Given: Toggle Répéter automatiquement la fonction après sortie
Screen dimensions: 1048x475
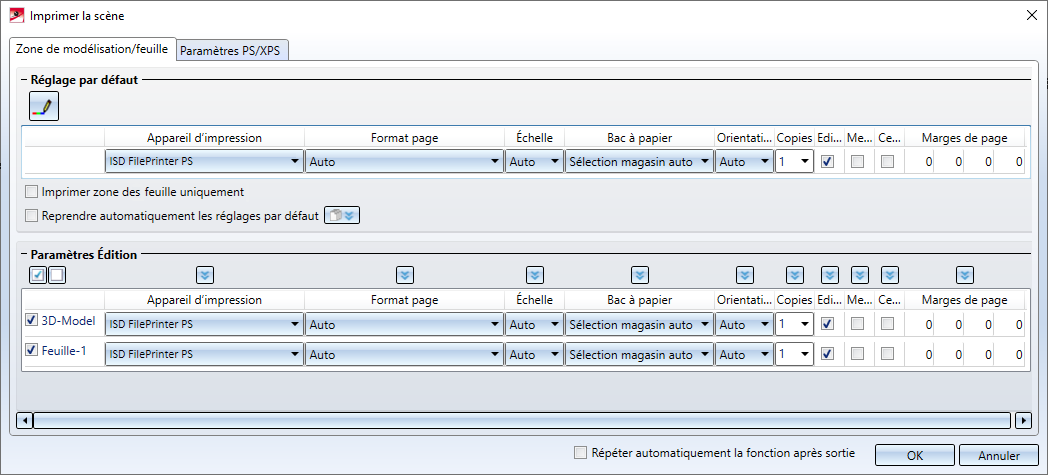Looking at the screenshot, I should click(x=581, y=453).
